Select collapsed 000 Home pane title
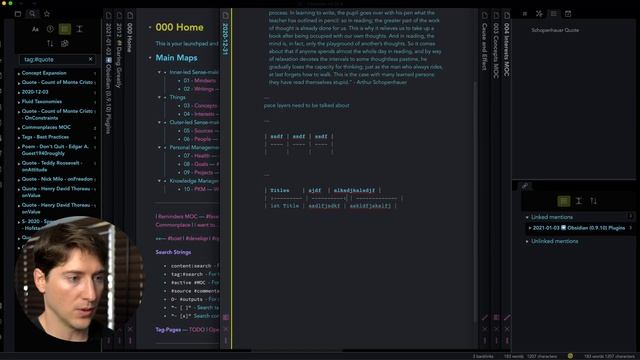This screenshot has width=640, height=360. click(x=130, y=38)
